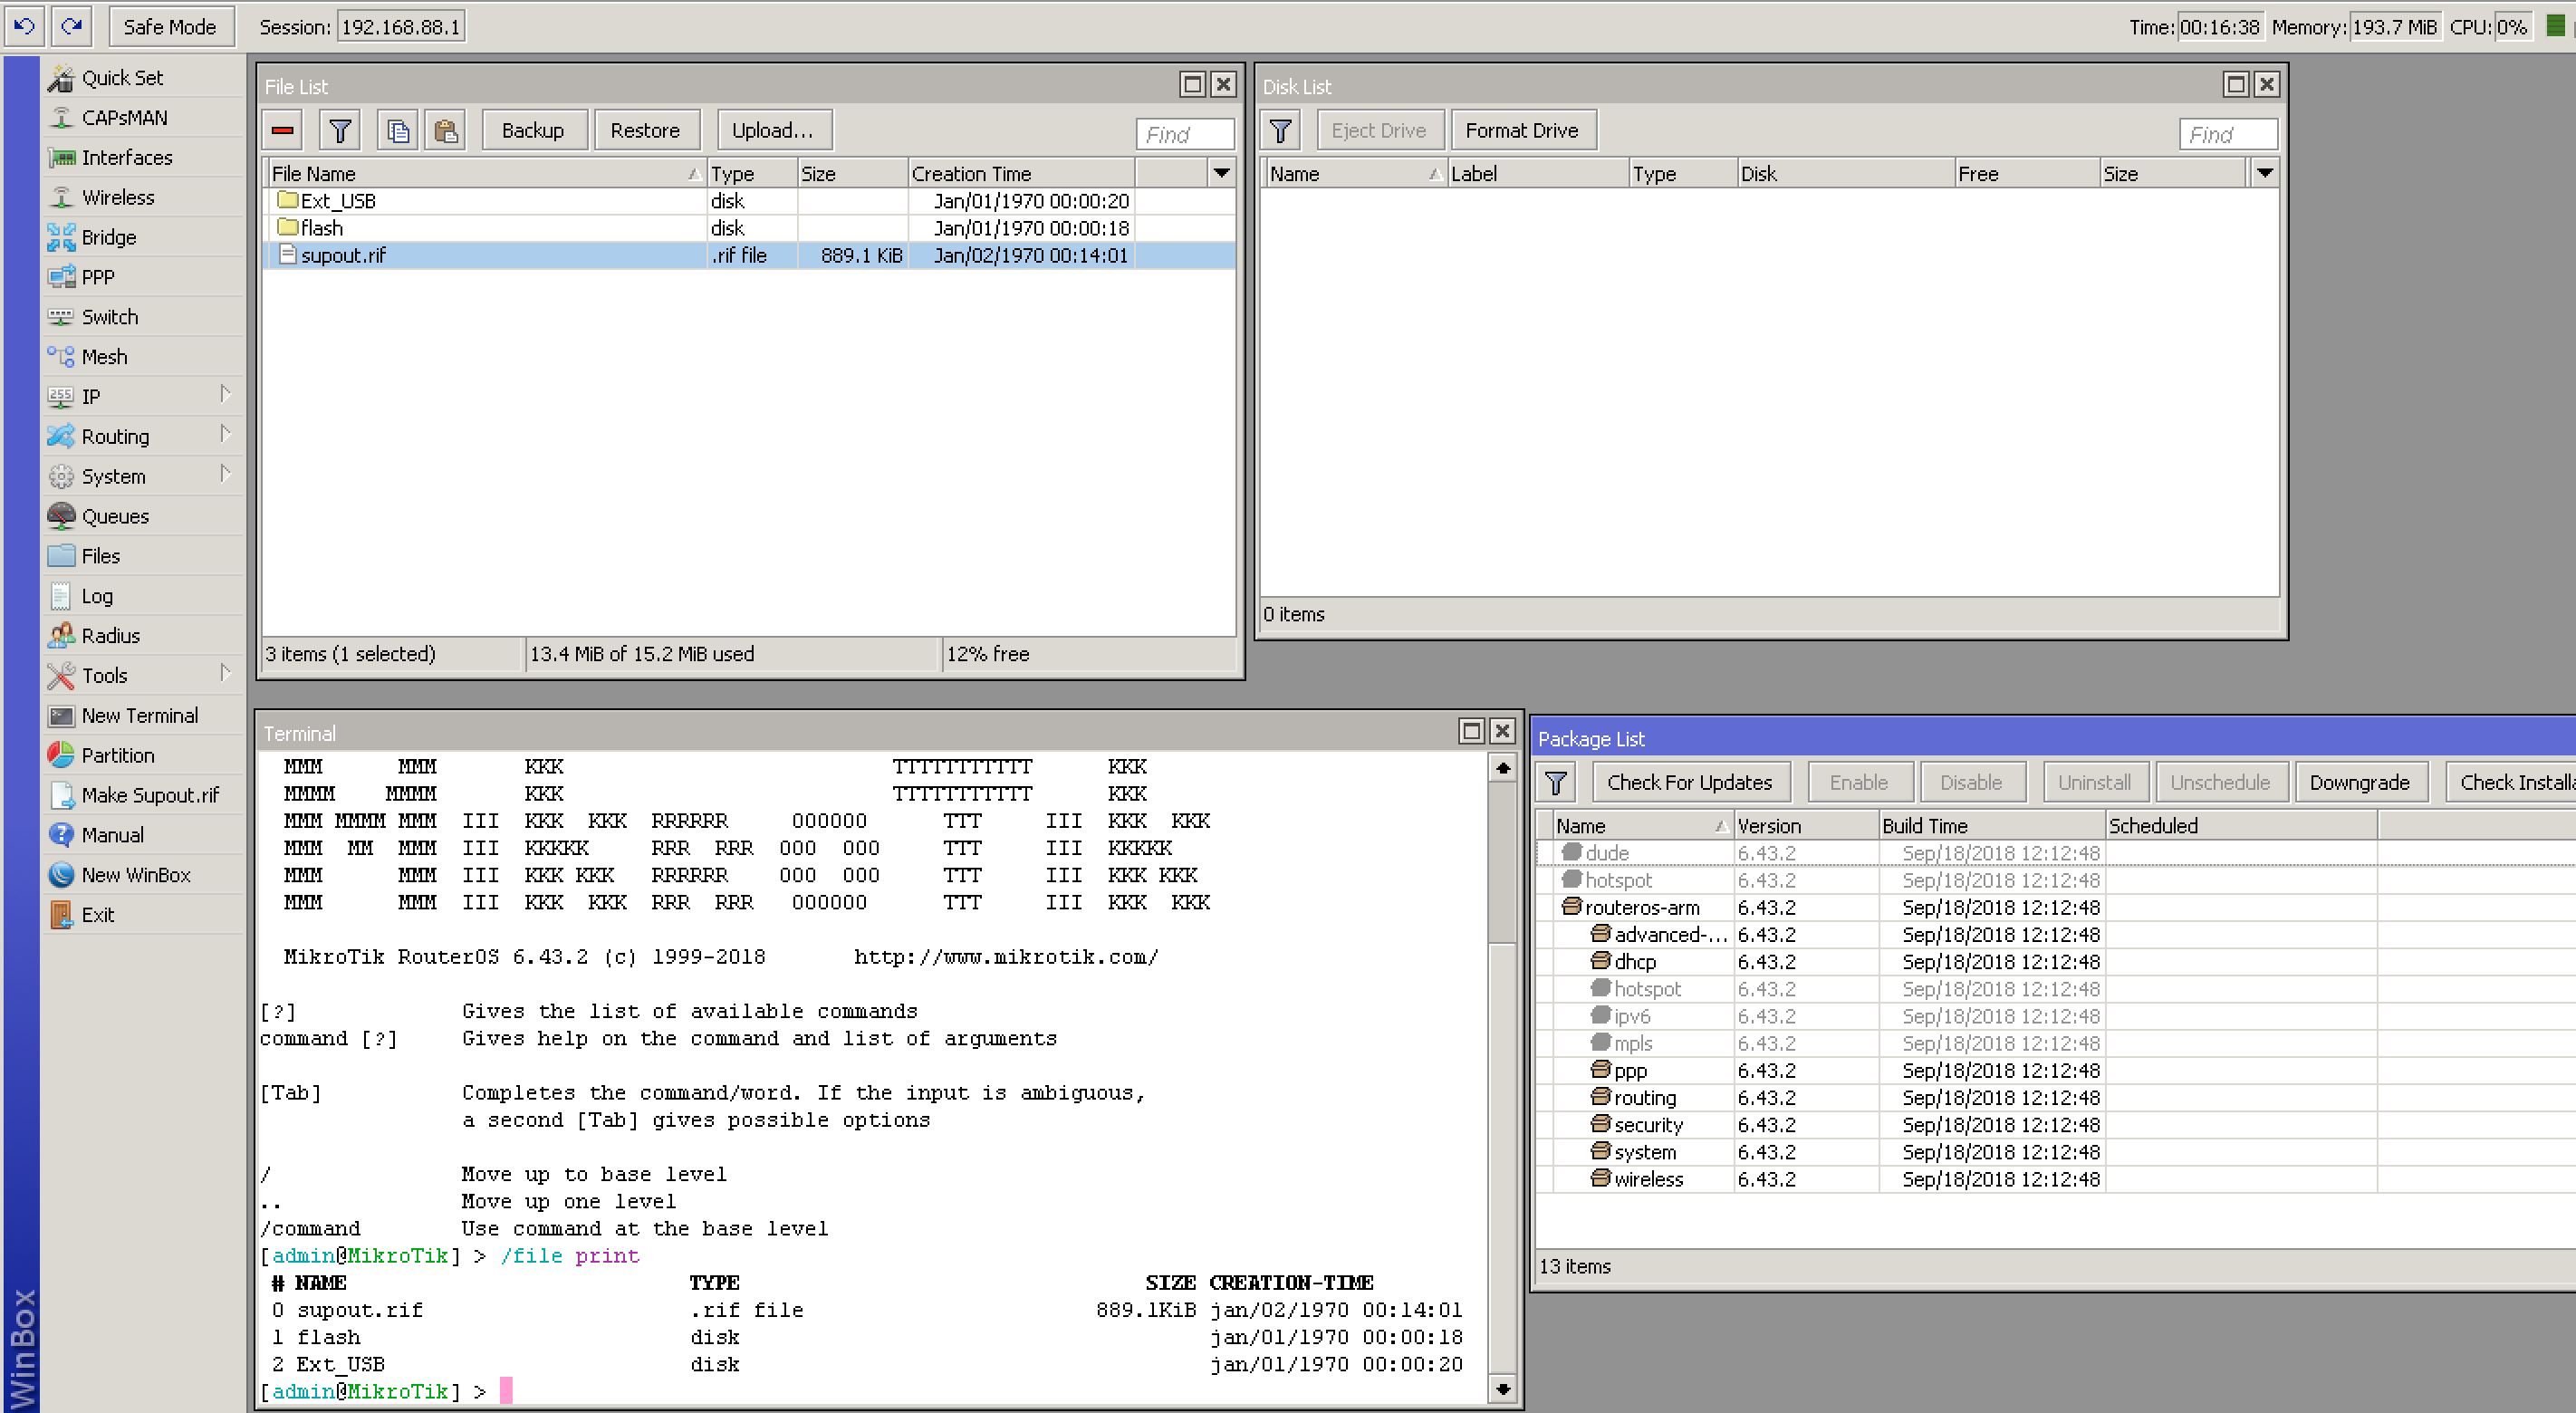Expand the System submenu arrow
Screen dimensions: 2576x1413
(226, 474)
